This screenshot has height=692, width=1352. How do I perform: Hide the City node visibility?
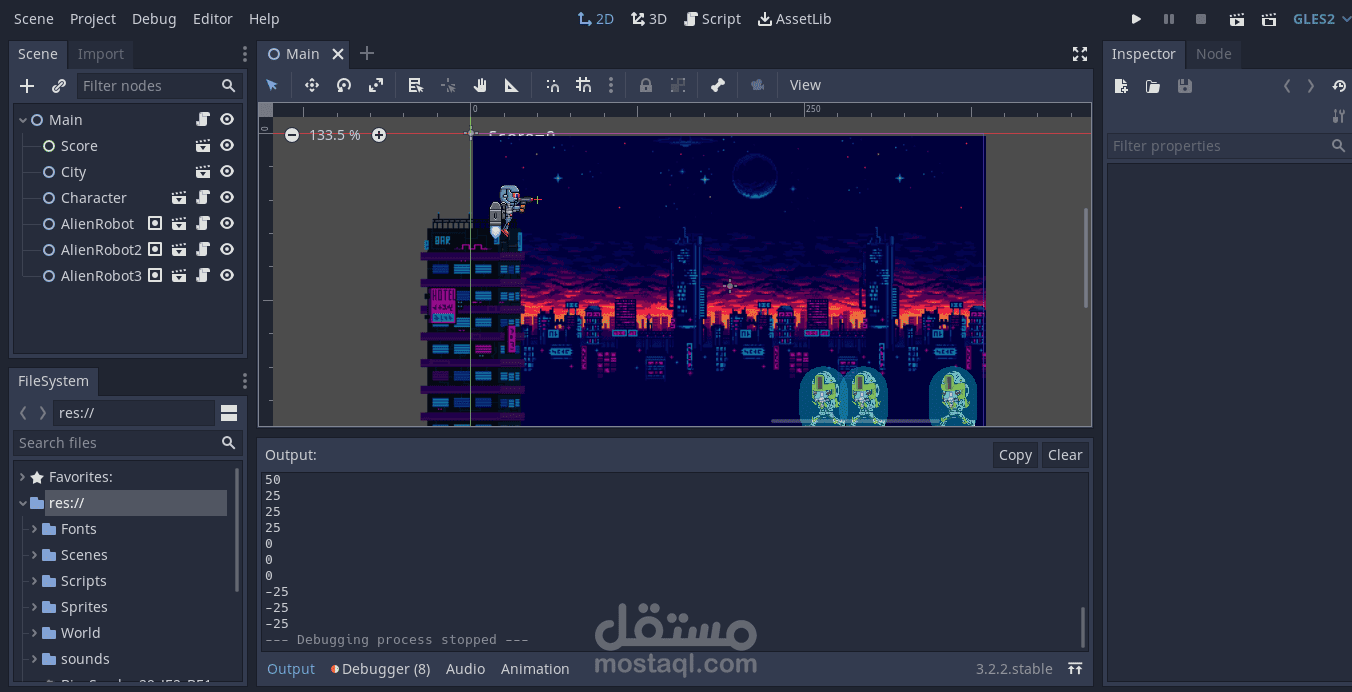(x=227, y=172)
